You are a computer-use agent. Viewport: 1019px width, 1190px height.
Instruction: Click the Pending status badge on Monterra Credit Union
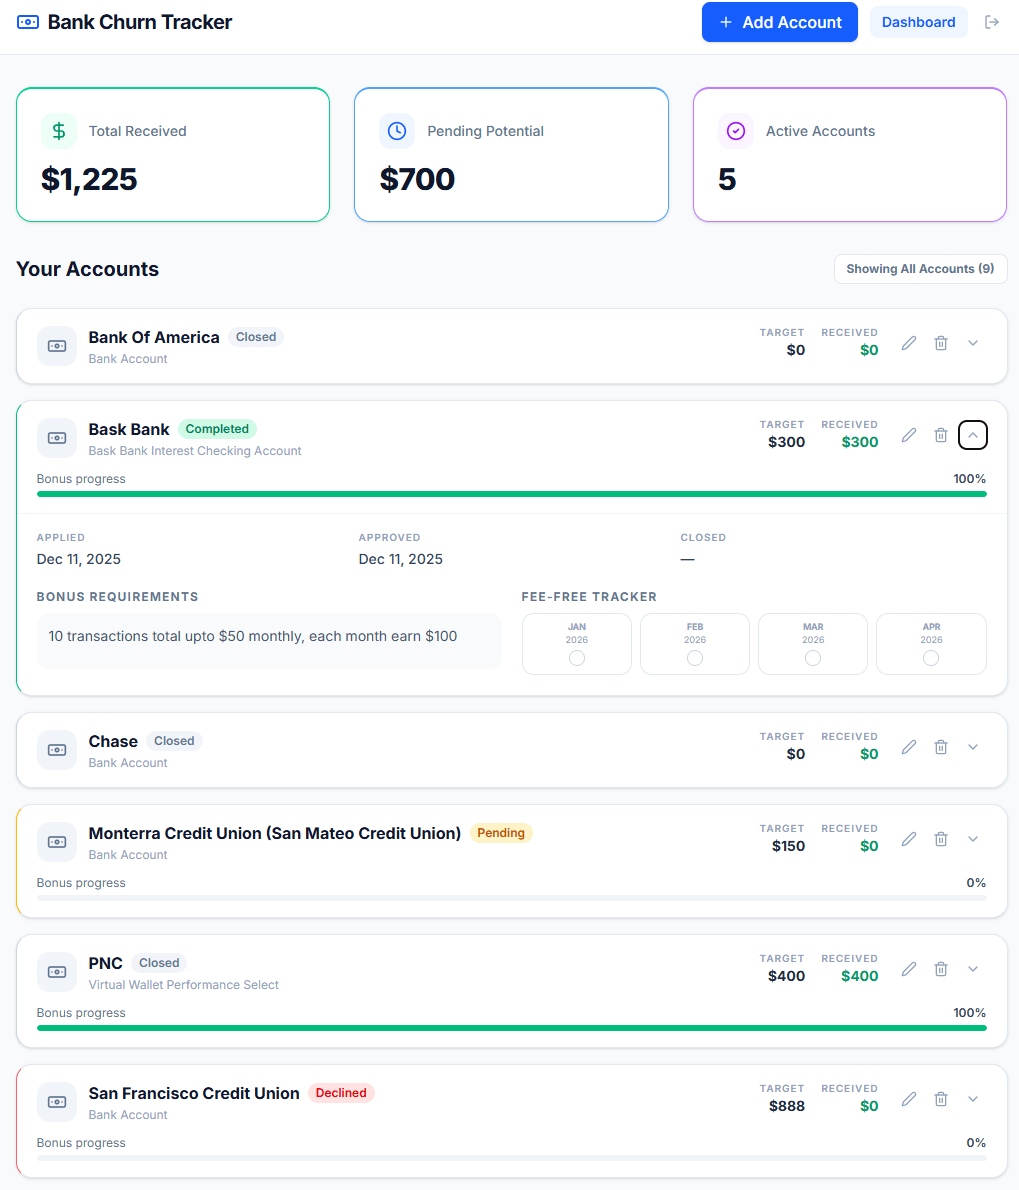(501, 832)
